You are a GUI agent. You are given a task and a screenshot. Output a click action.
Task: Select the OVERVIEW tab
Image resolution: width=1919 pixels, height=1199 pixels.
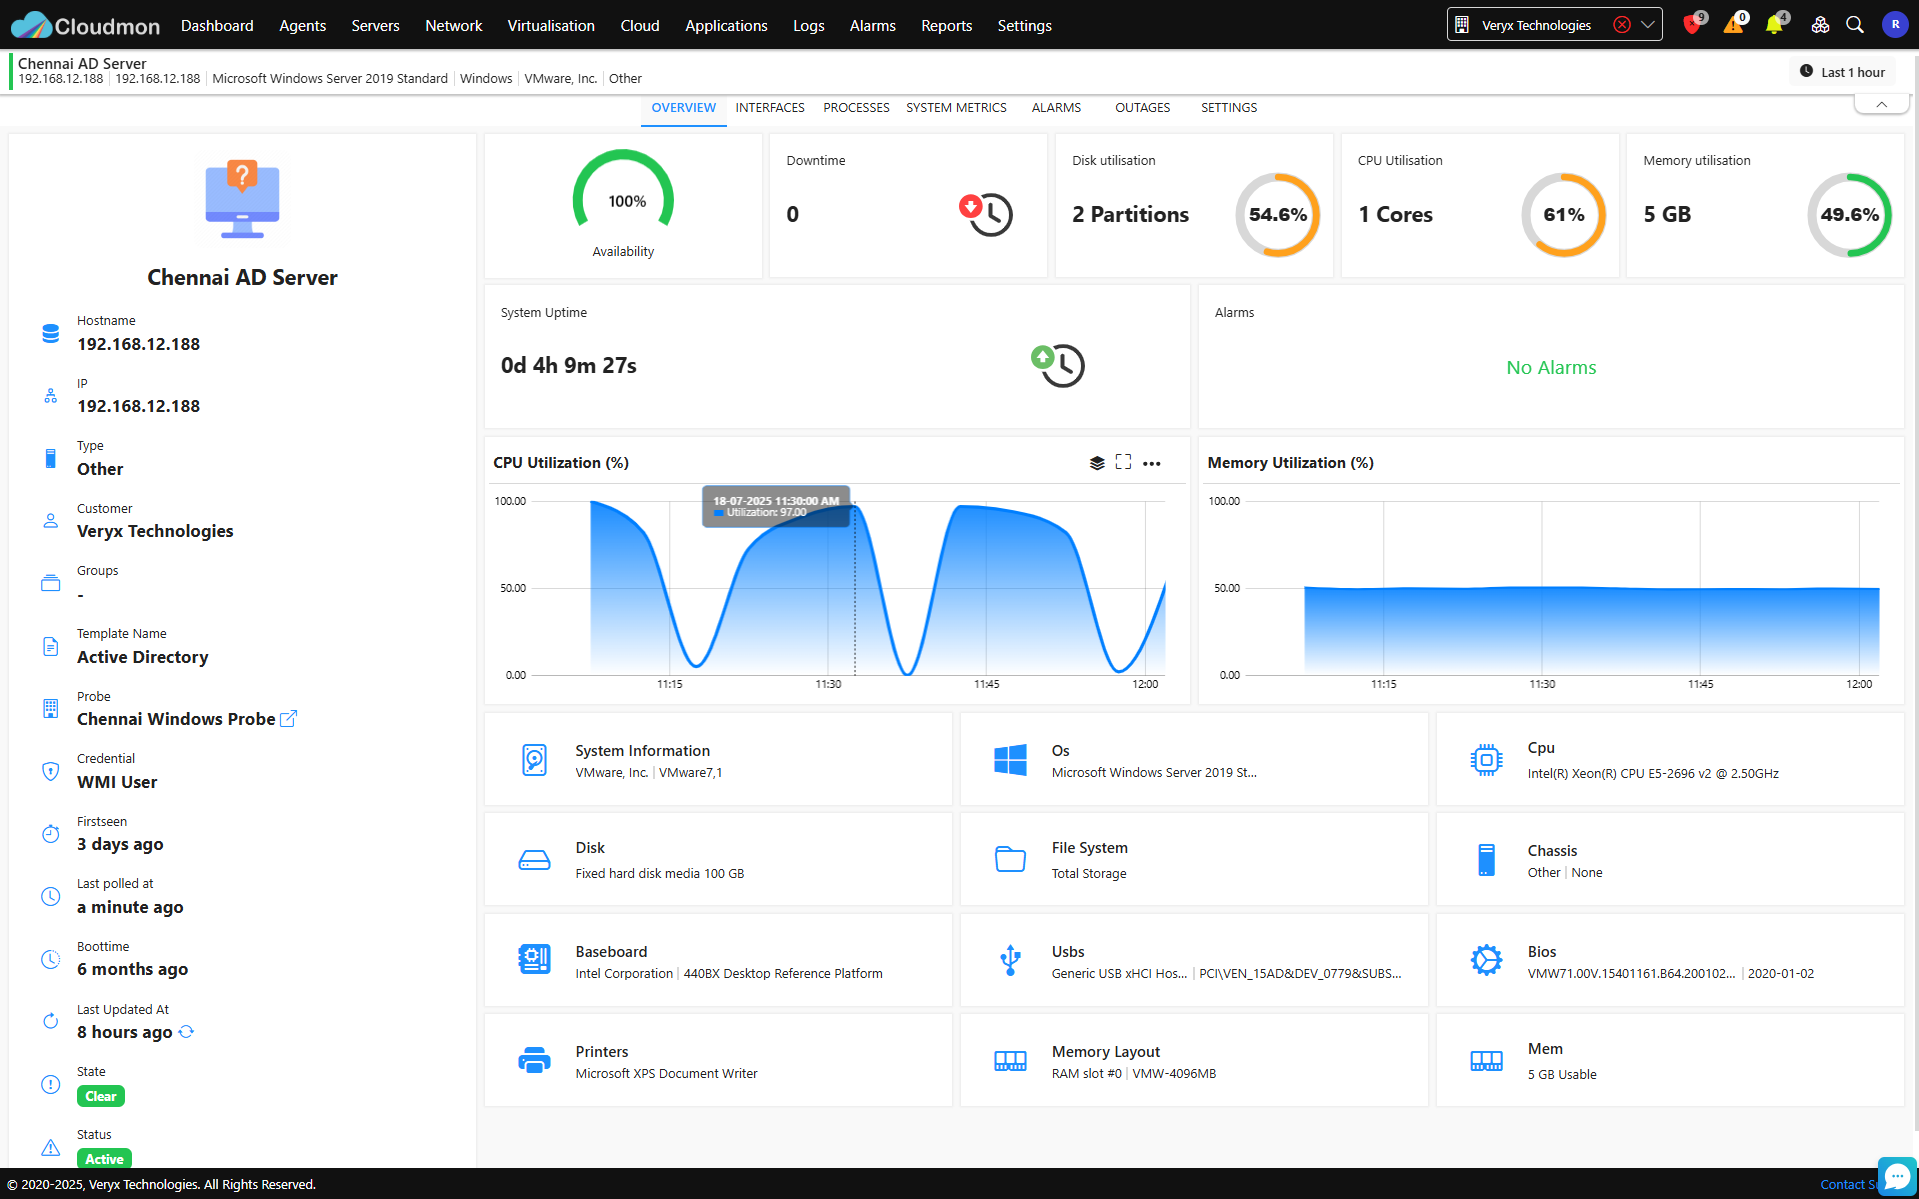[683, 107]
